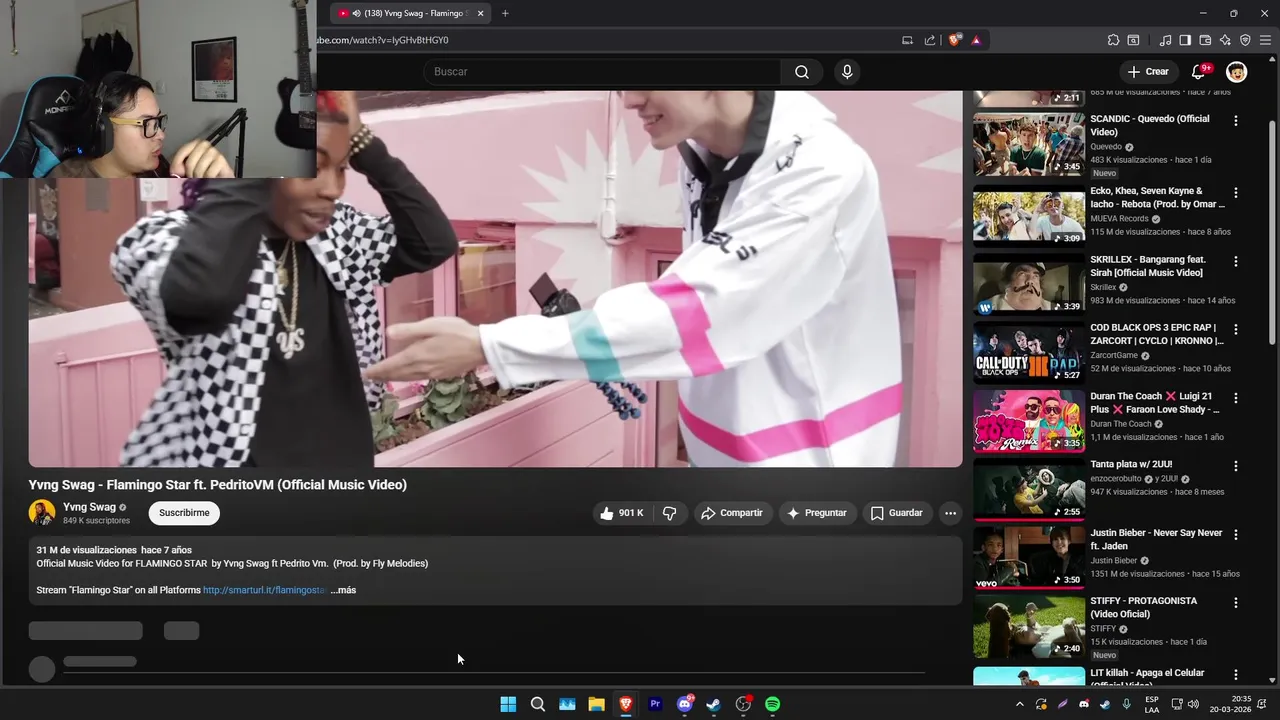The width and height of the screenshot is (1280, 720).
Task: Click the YouTube search magnifier button
Action: click(x=802, y=72)
